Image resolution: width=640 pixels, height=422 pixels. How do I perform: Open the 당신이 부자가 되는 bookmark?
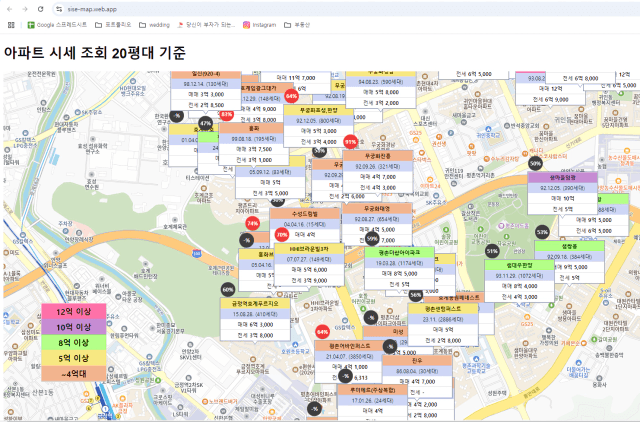click(206, 25)
